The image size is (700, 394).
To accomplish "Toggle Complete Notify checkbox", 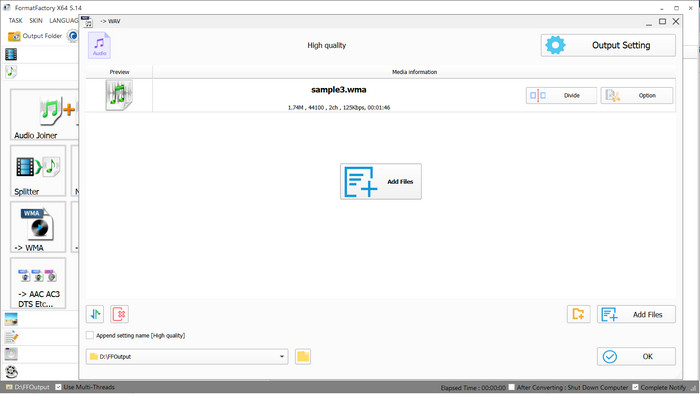I will tap(635, 387).
